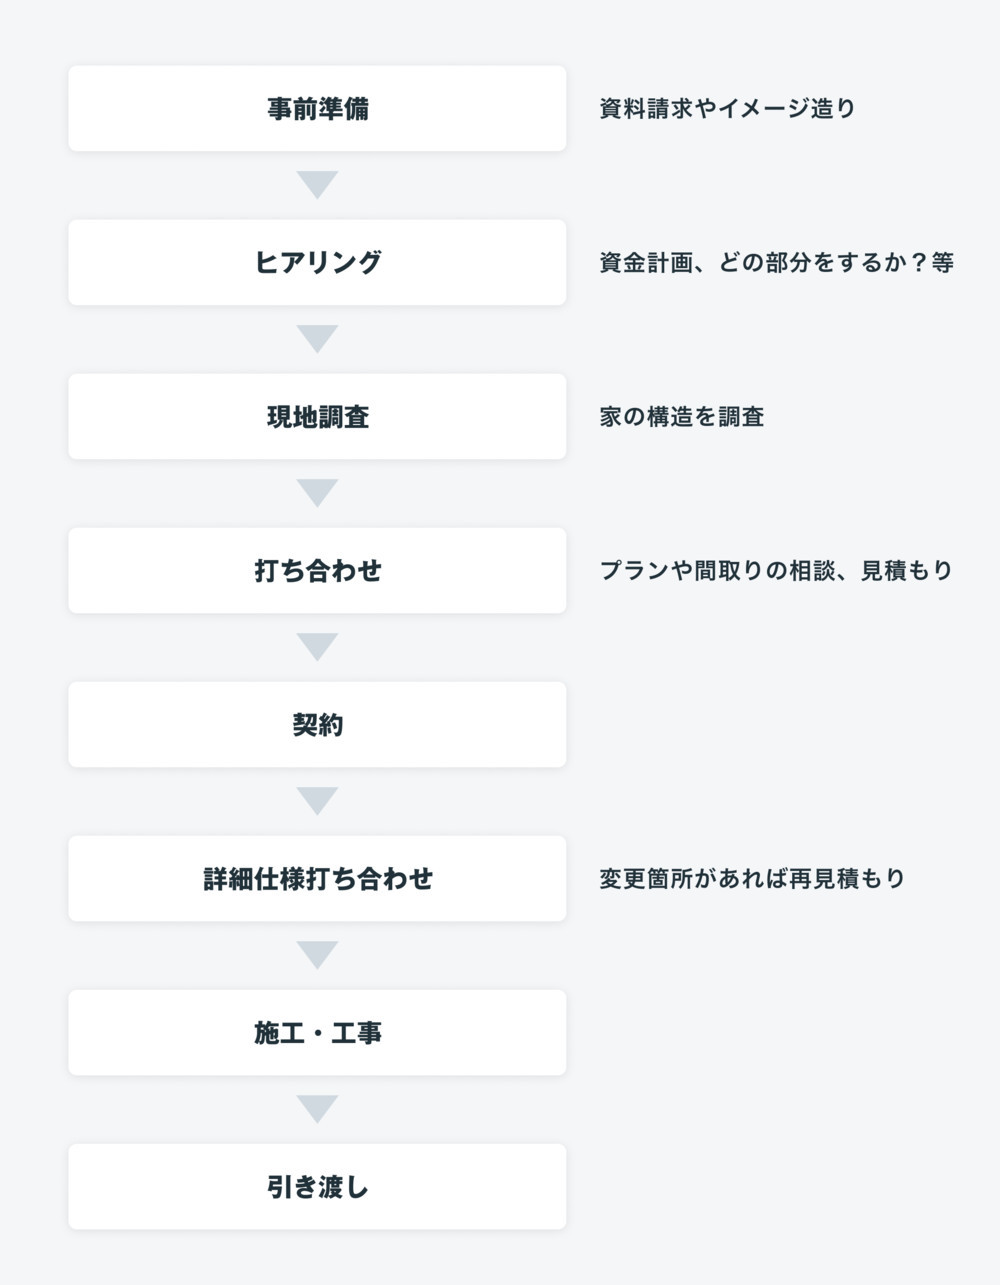The width and height of the screenshot is (1000, 1285).
Task: Click down arrow above 引き渡し
Action: coord(317,1109)
